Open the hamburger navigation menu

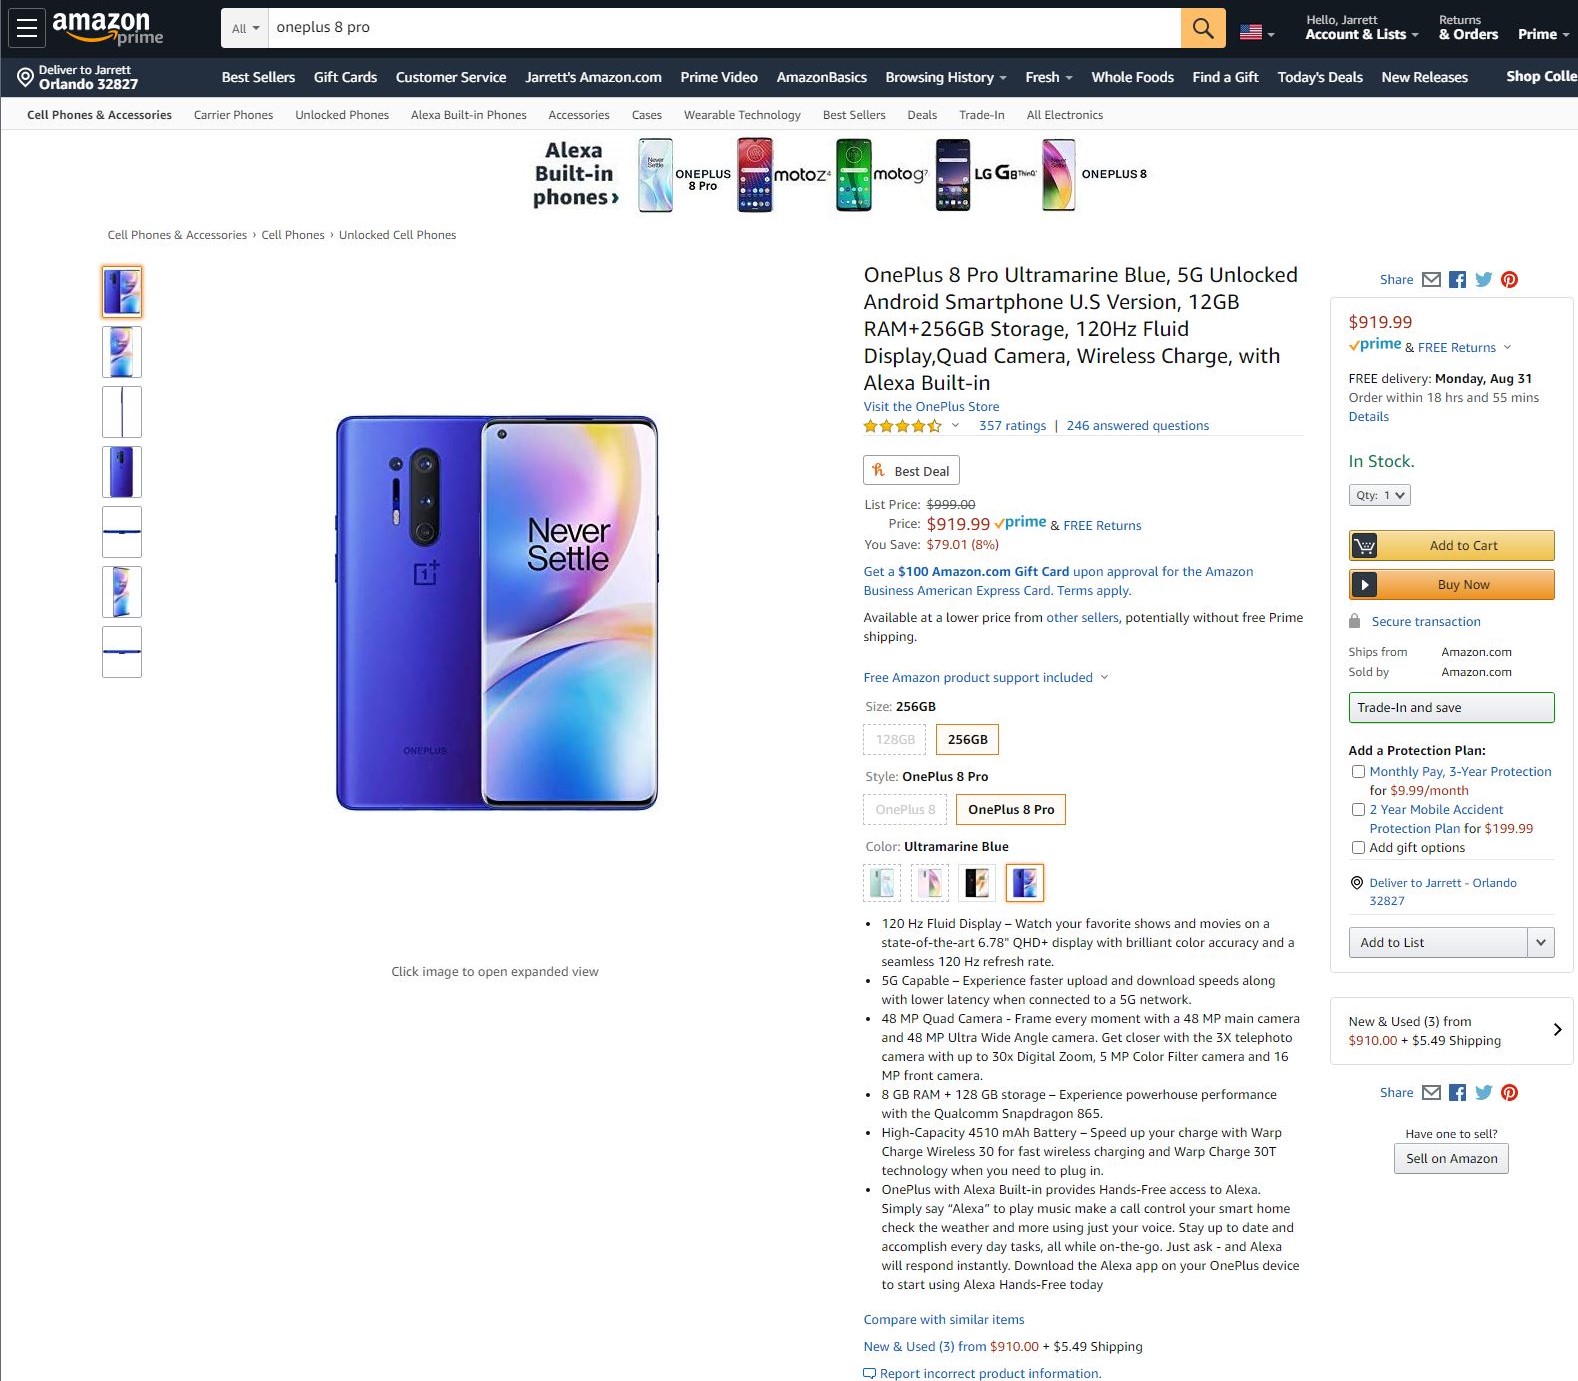26,27
